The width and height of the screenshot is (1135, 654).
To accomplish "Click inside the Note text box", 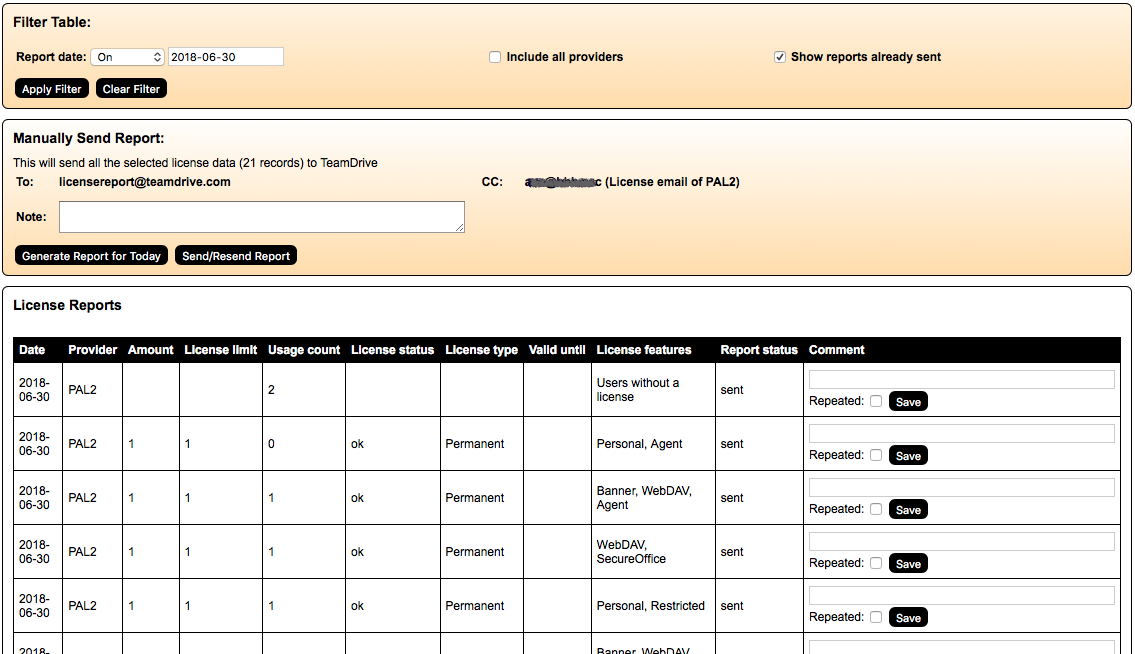I will 261,216.
